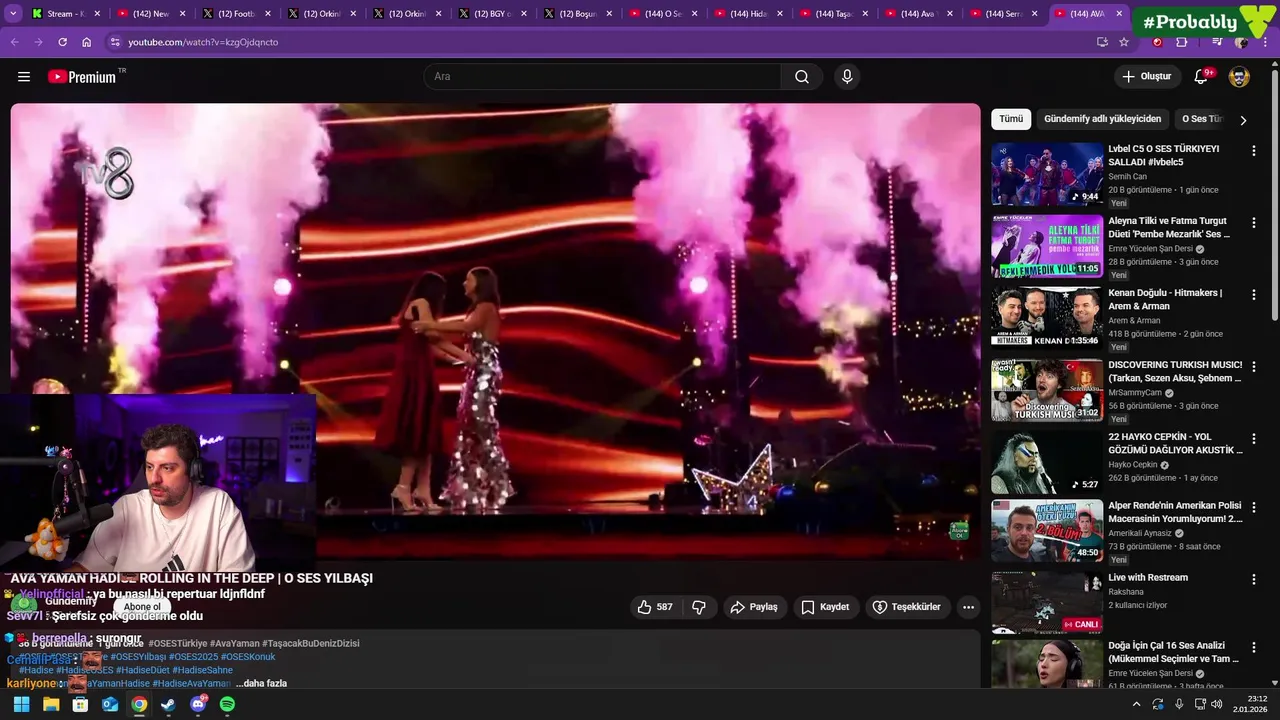Viewport: 1280px width, 720px height.
Task: Select the O Ses Tür chip
Action: 1201,119
